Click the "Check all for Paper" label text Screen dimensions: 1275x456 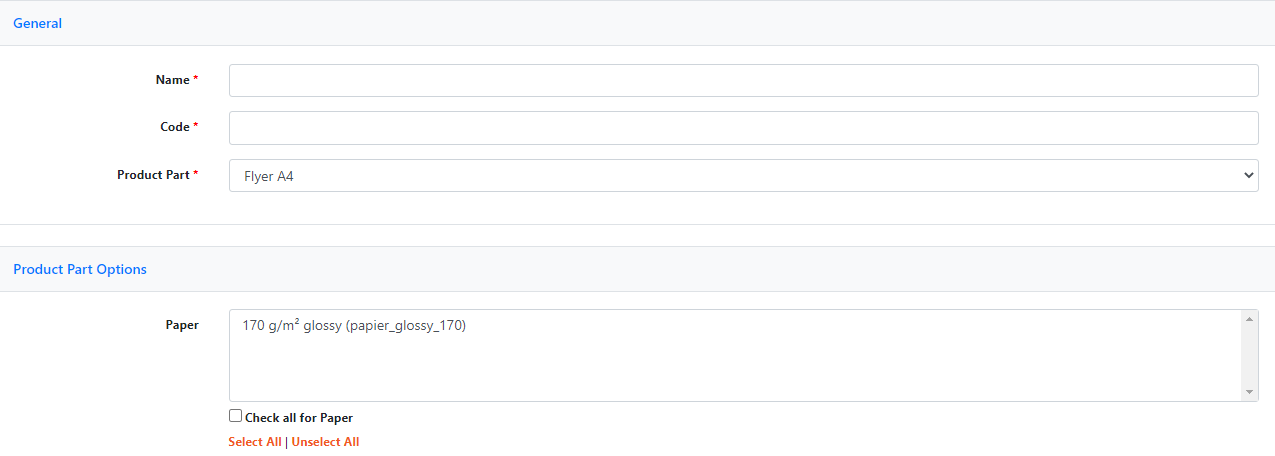click(299, 418)
